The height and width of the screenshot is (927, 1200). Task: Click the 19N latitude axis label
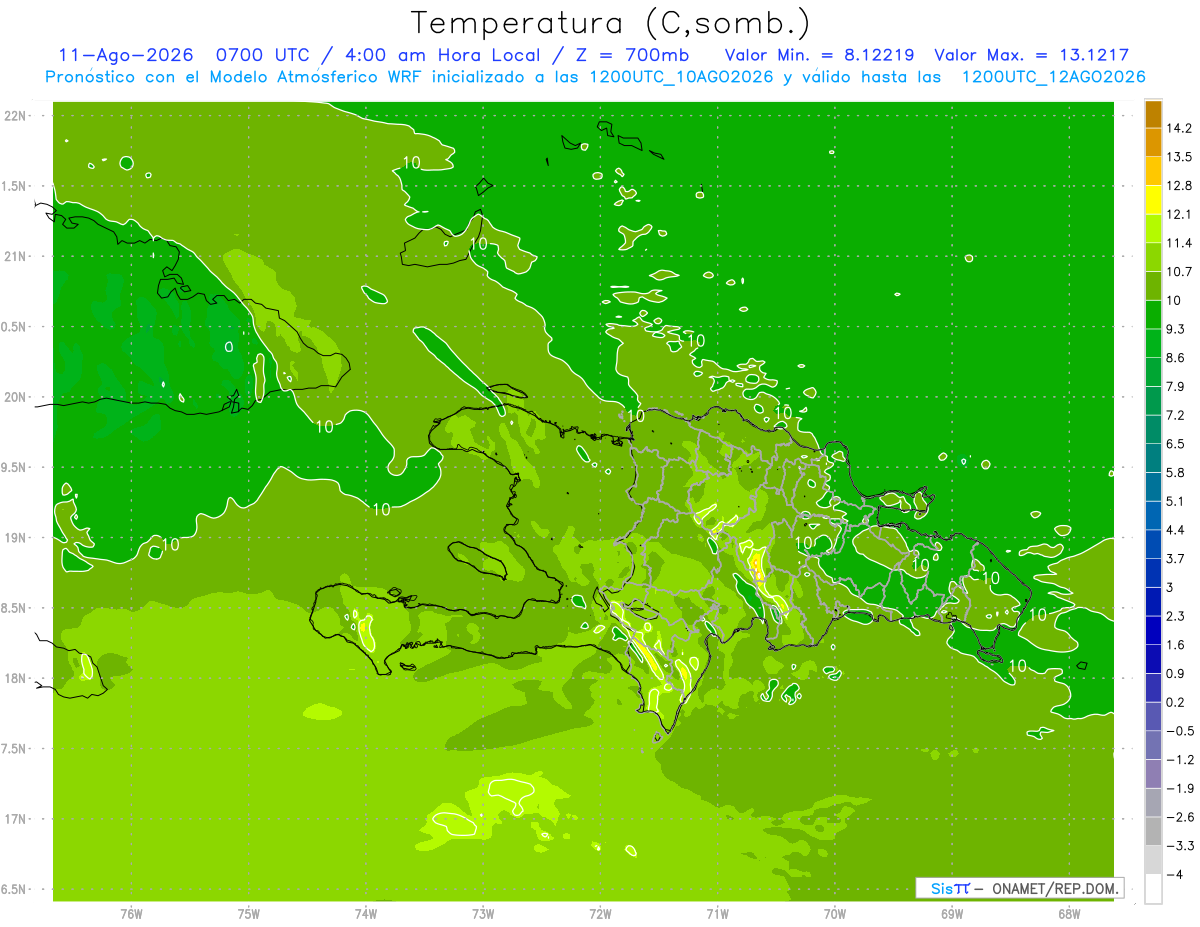pos(17,537)
